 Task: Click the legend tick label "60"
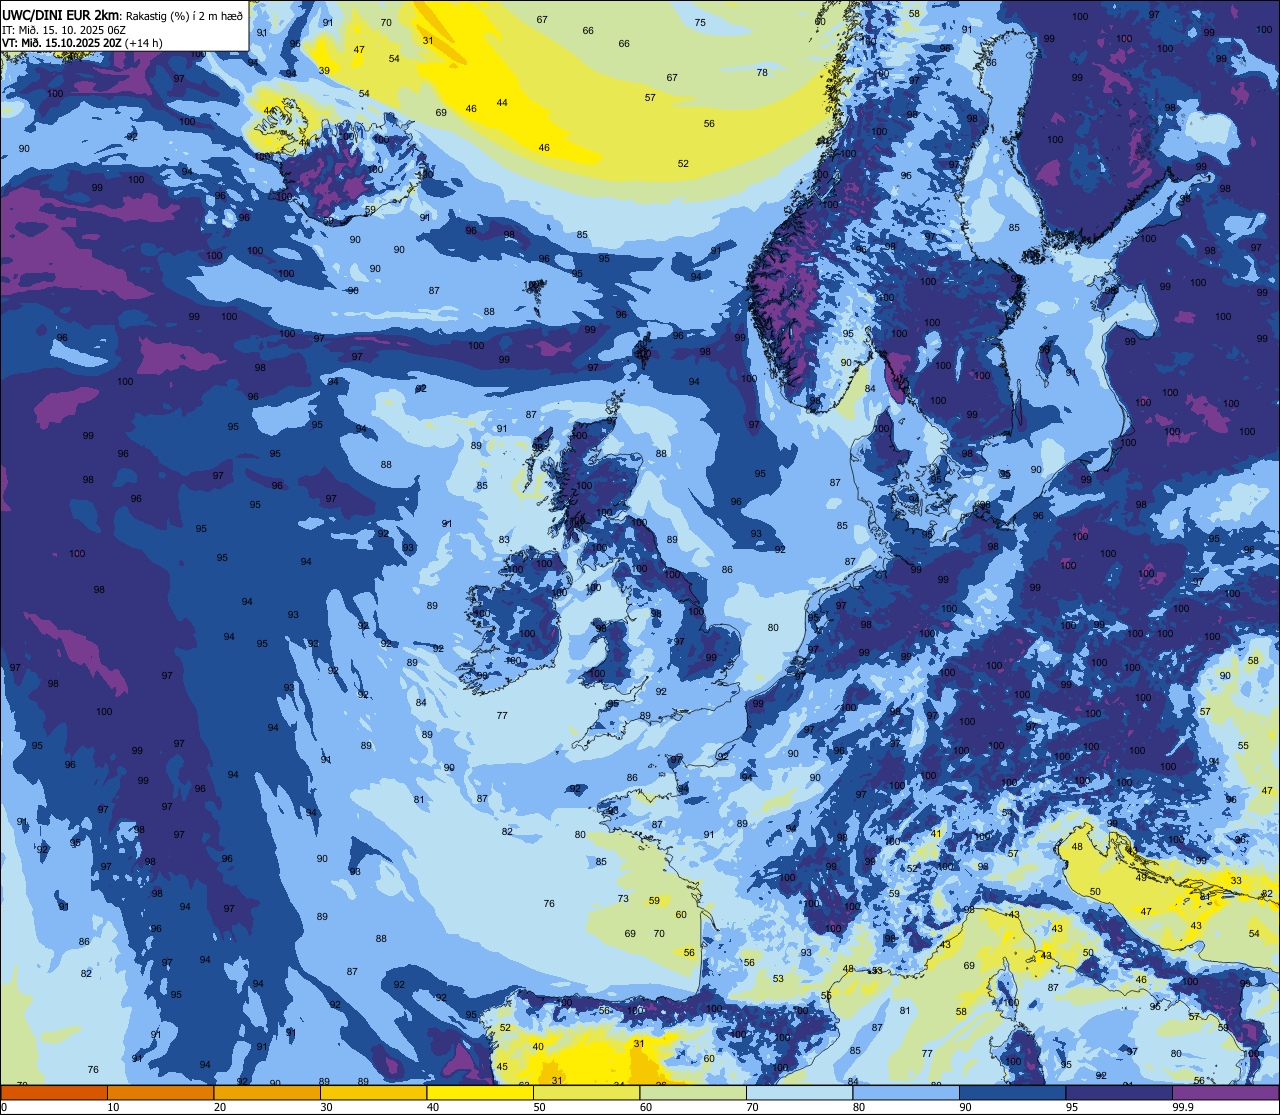646,1107
